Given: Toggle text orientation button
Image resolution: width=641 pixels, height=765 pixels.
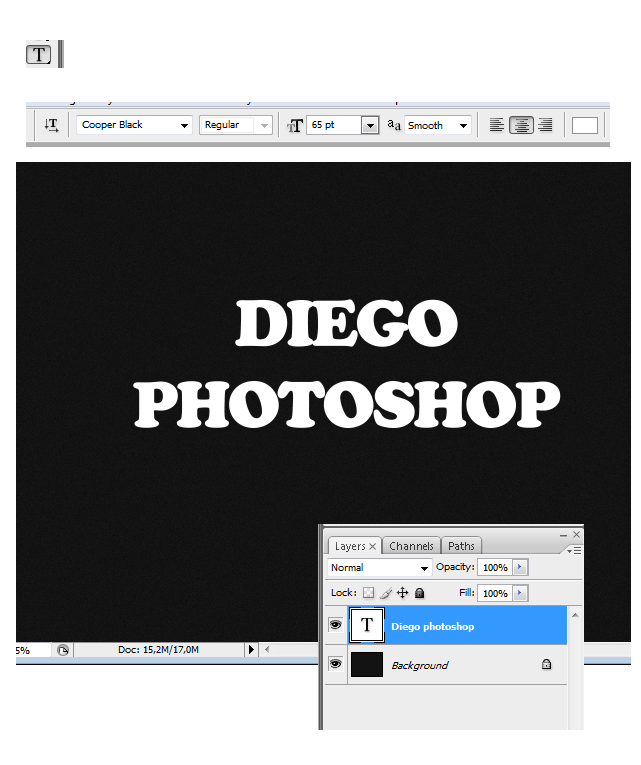Looking at the screenshot, I should pyautogui.click(x=51, y=125).
